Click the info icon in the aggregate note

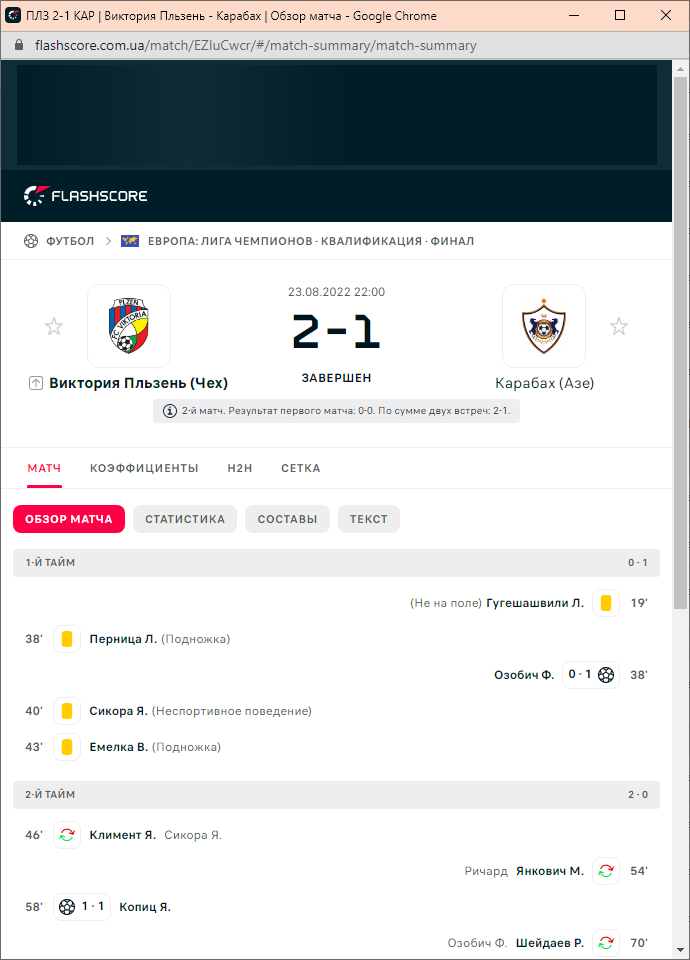point(170,411)
